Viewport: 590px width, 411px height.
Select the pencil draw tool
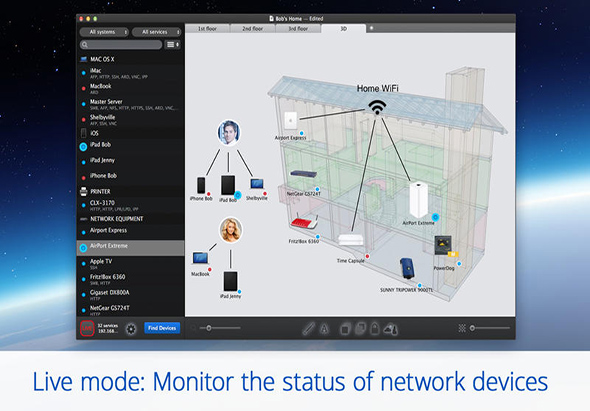pyautogui.click(x=309, y=329)
